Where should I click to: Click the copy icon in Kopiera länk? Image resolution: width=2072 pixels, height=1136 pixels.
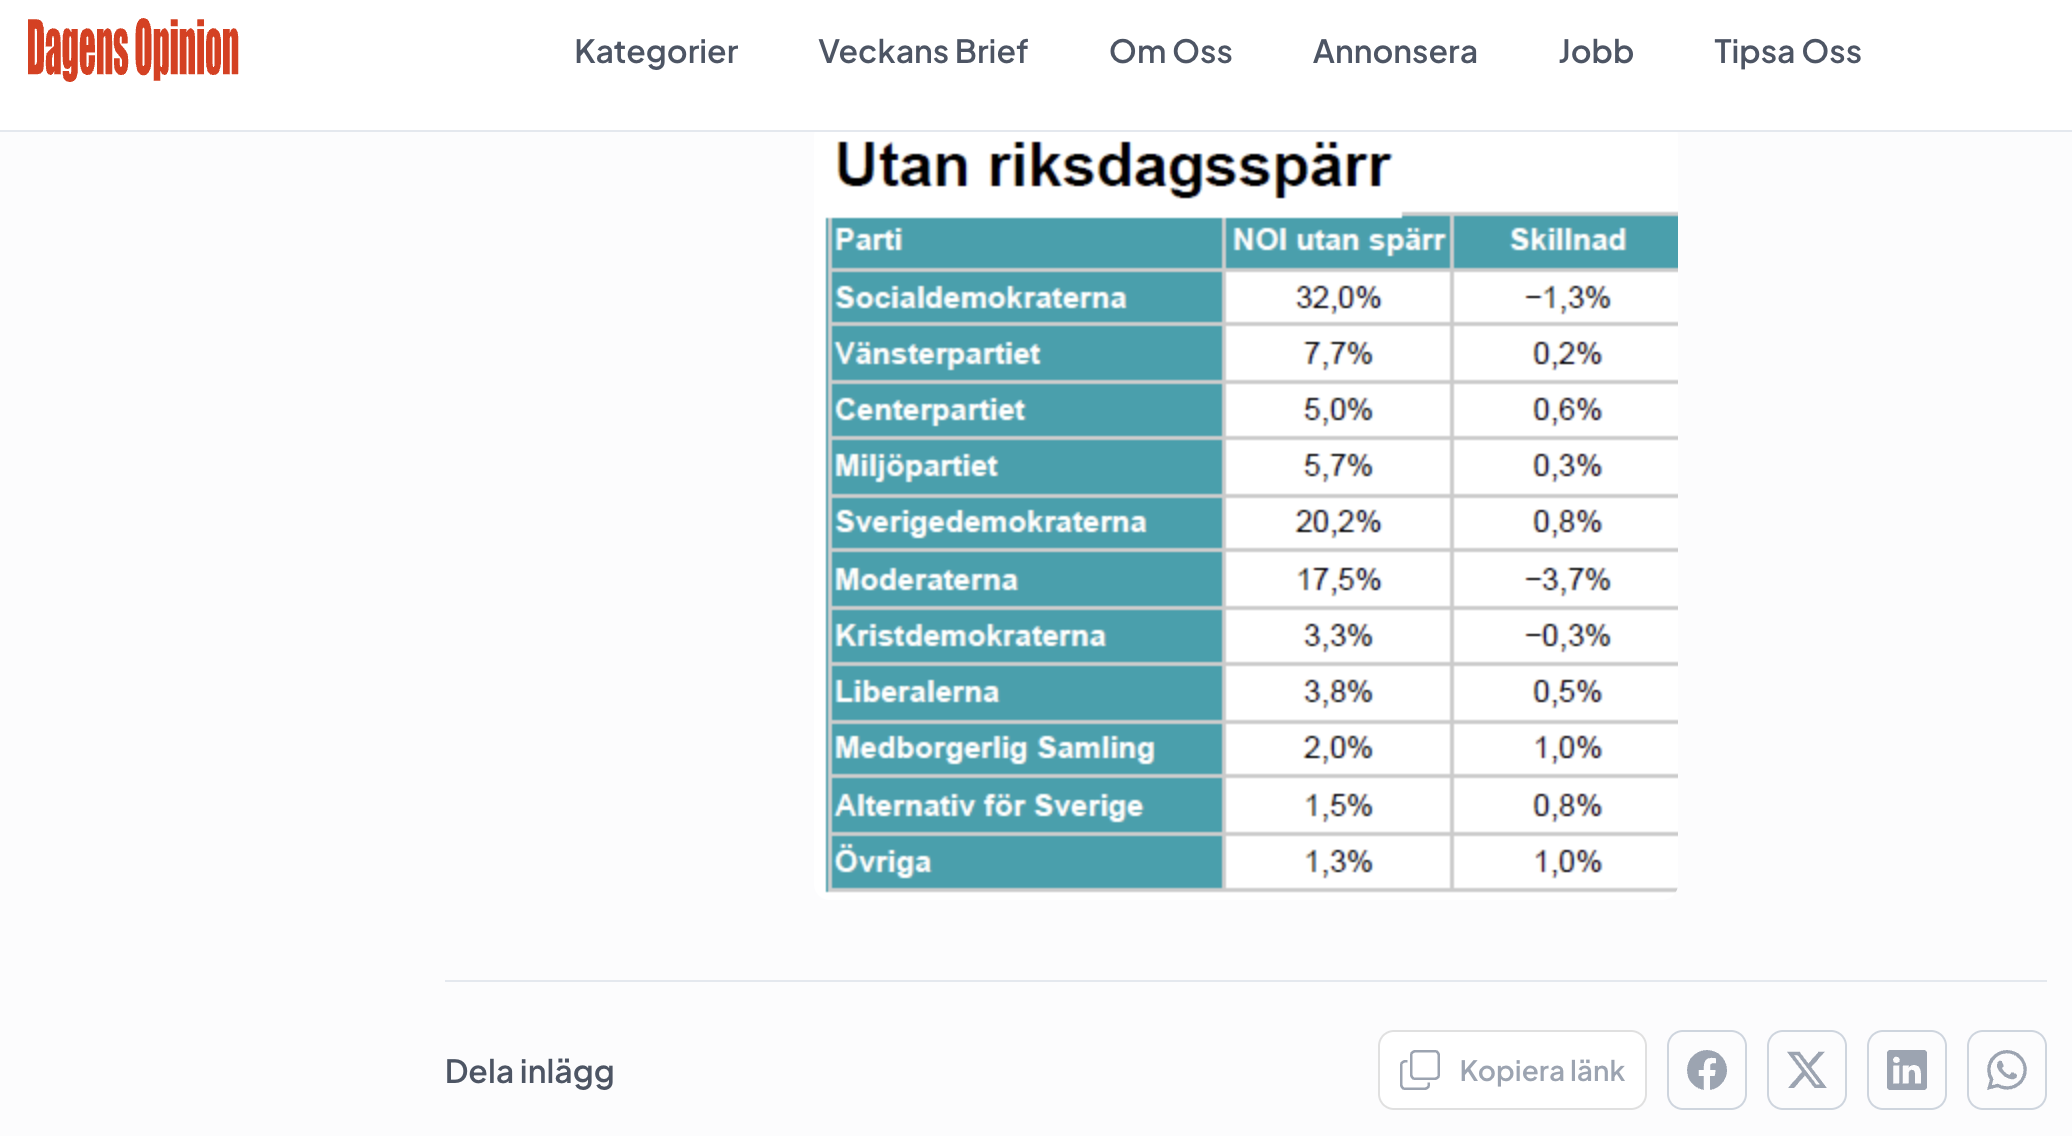pos(1419,1070)
